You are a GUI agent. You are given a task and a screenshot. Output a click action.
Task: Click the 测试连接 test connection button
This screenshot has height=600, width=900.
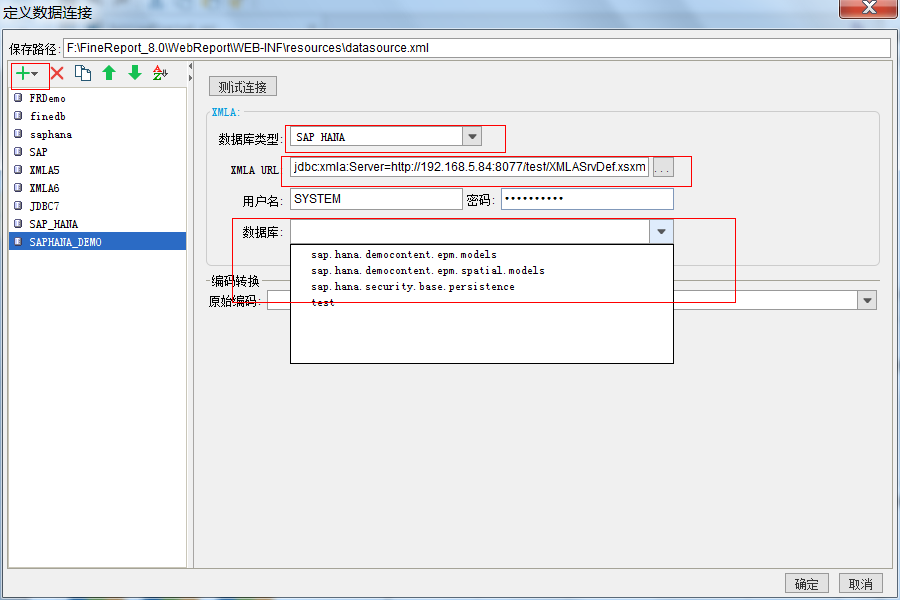click(242, 86)
